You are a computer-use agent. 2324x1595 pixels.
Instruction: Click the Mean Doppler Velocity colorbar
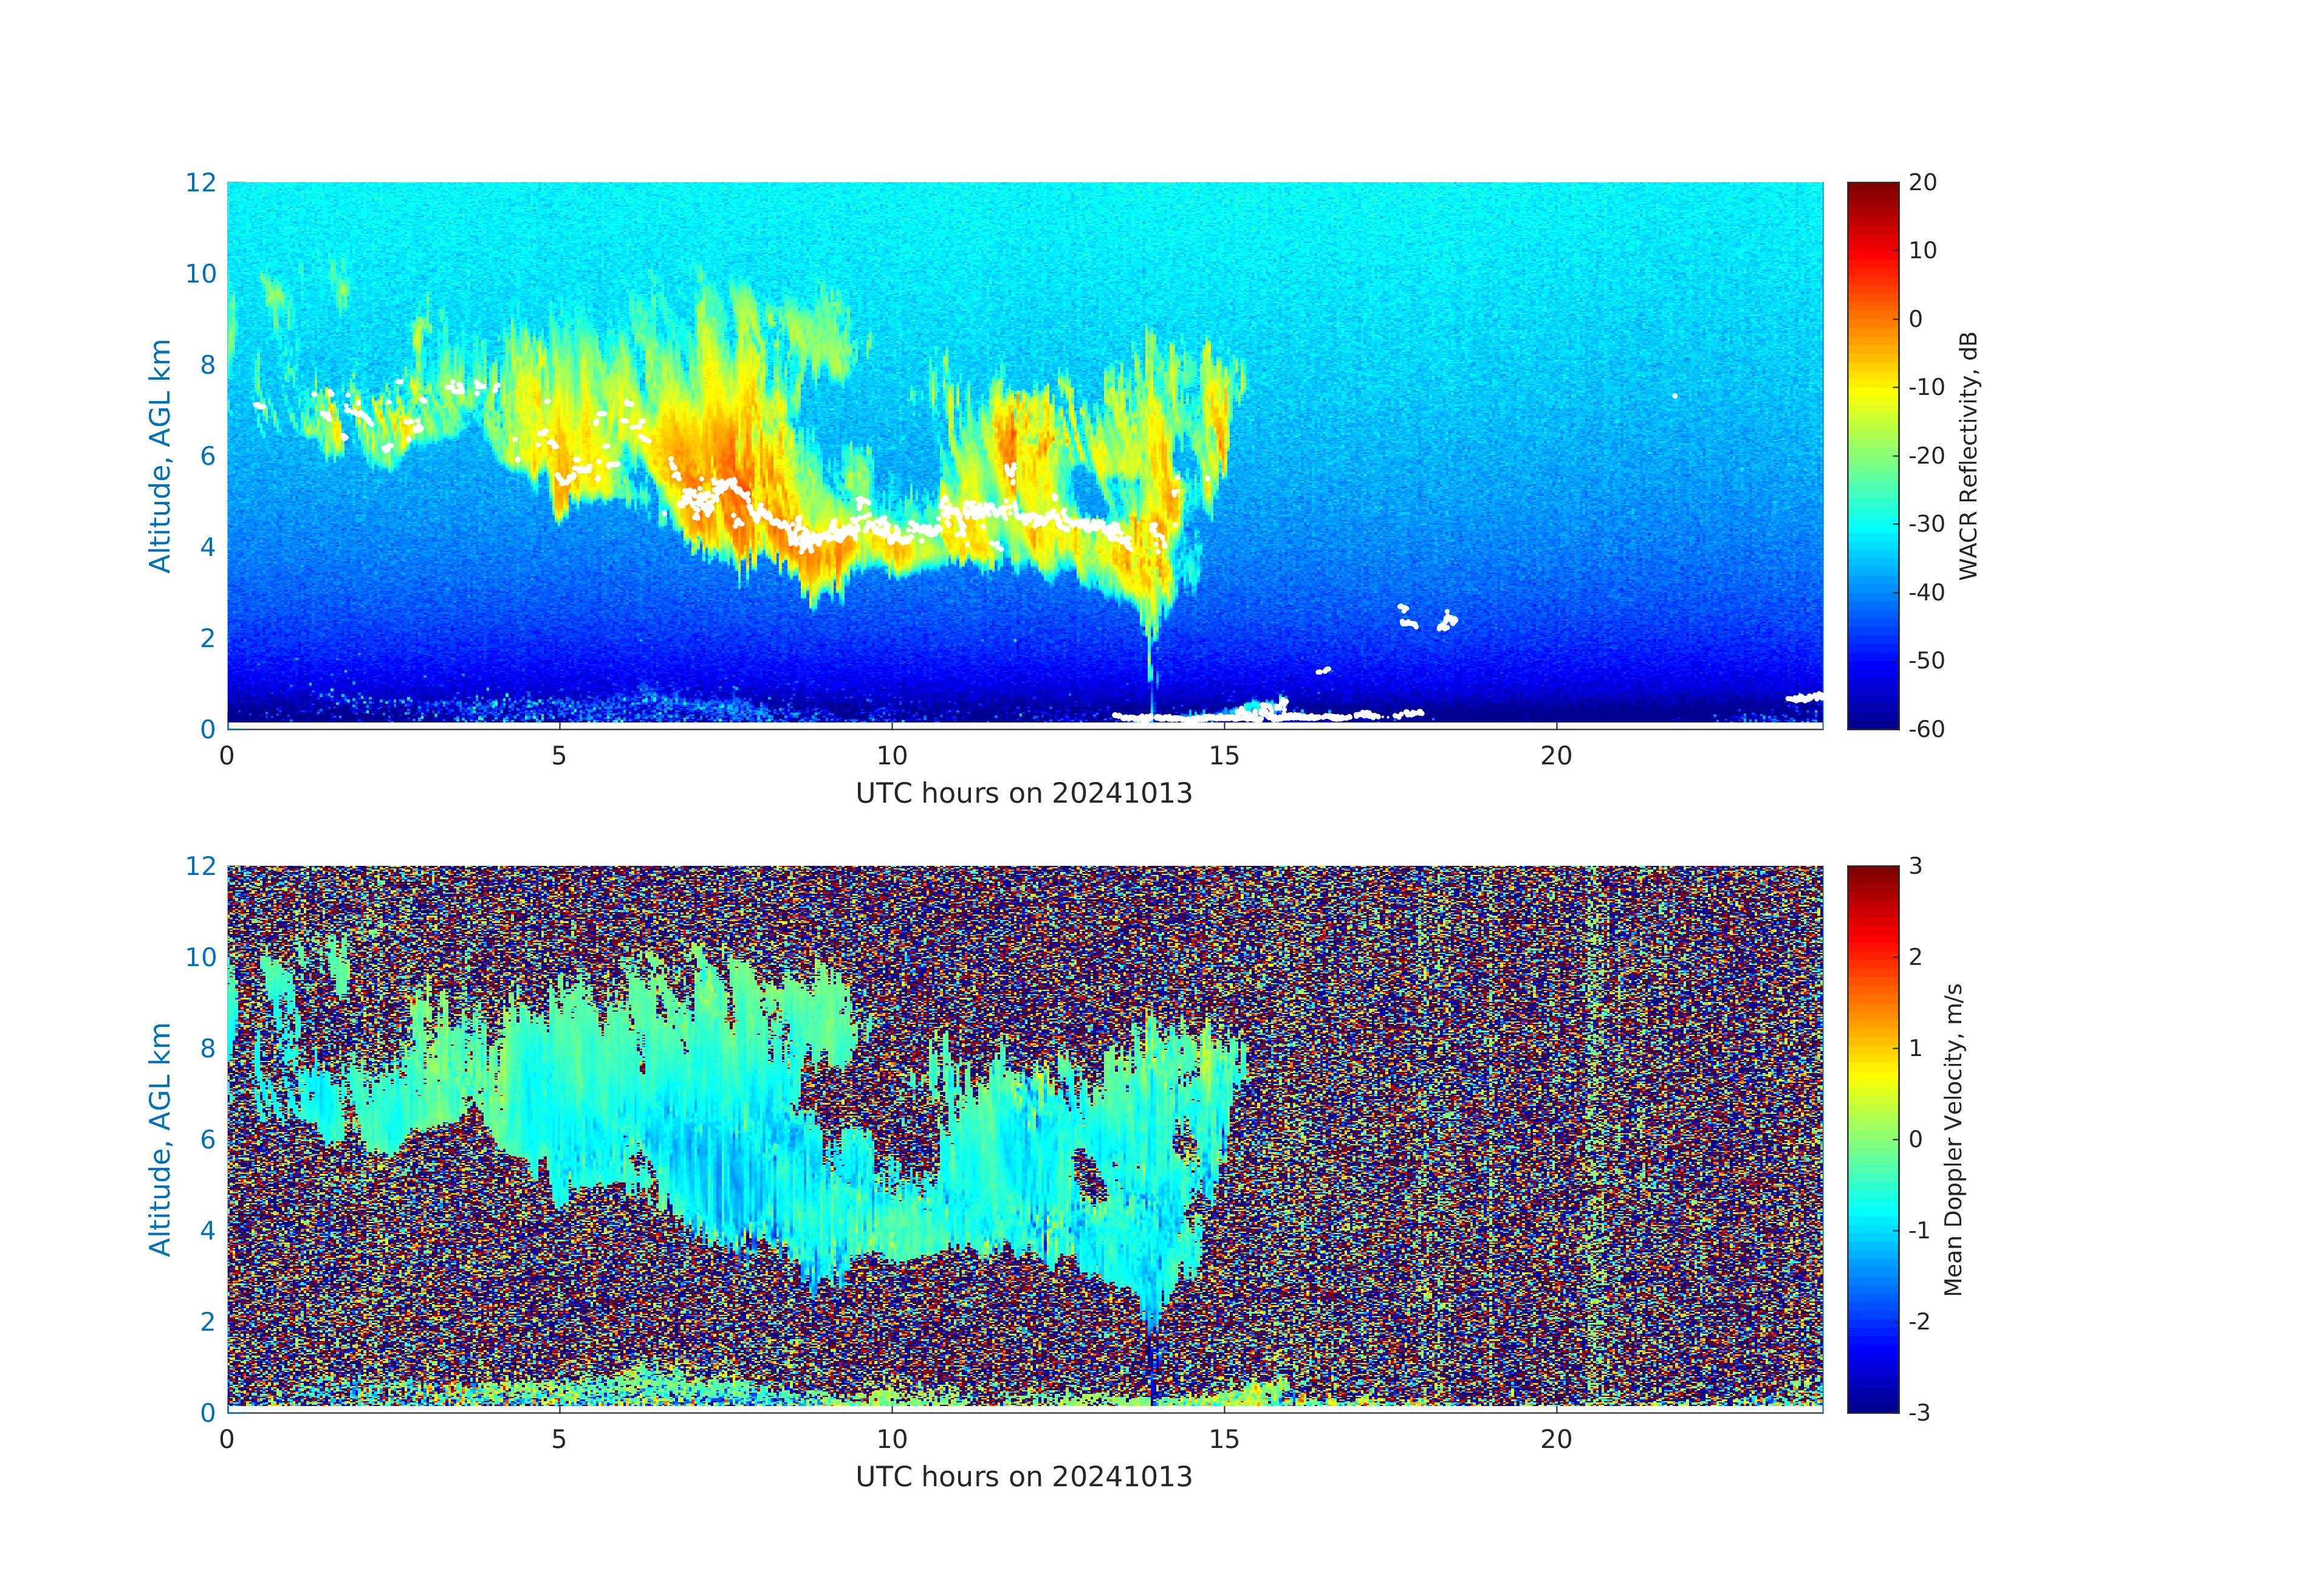1872,1138
